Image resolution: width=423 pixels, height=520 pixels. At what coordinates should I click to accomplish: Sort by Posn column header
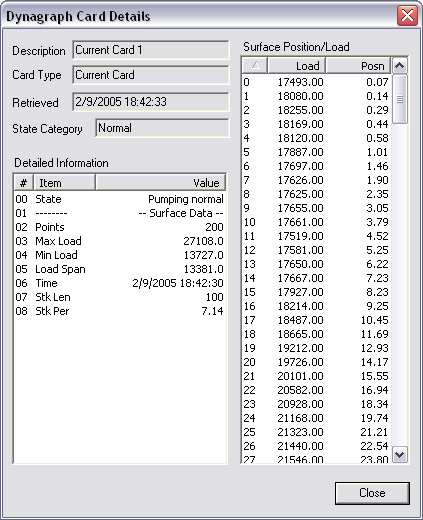click(x=358, y=65)
